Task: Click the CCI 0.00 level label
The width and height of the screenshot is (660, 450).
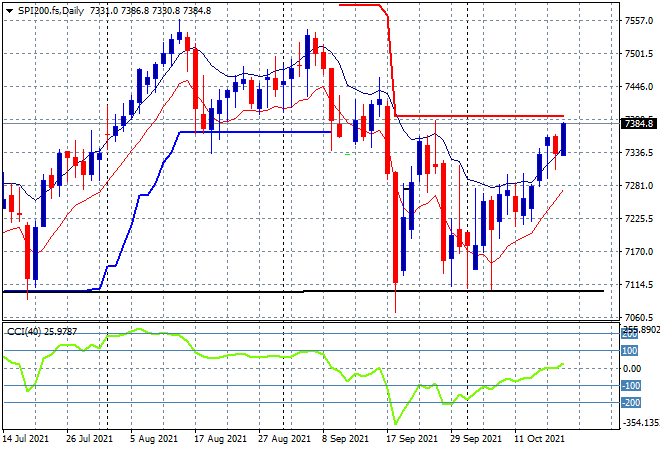Action: [632, 369]
